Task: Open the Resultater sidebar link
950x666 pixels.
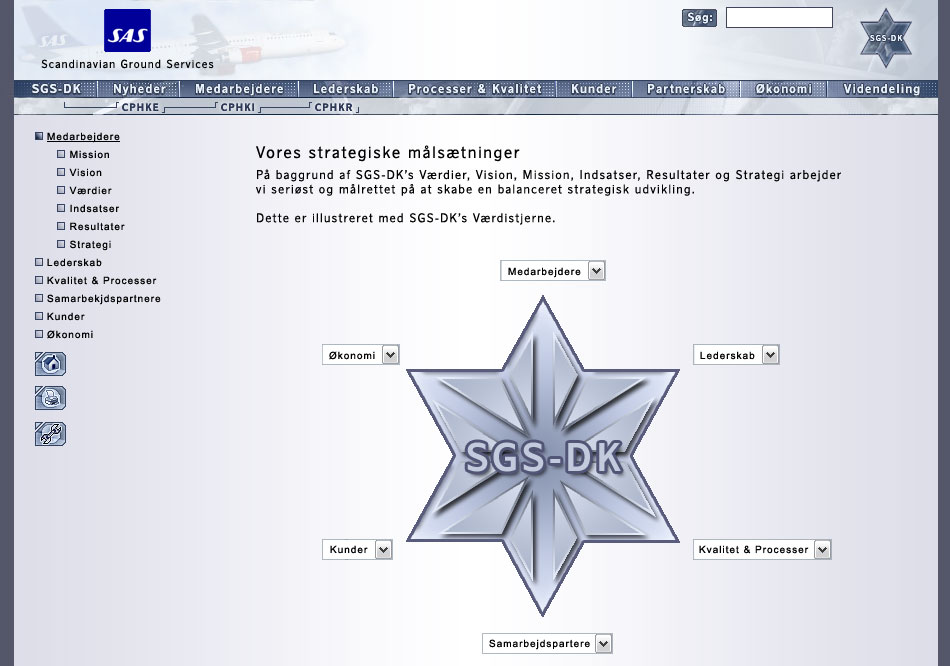Action: (97, 227)
